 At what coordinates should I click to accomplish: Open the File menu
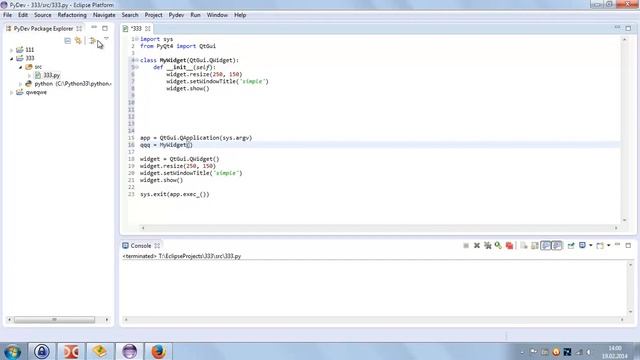coord(7,15)
